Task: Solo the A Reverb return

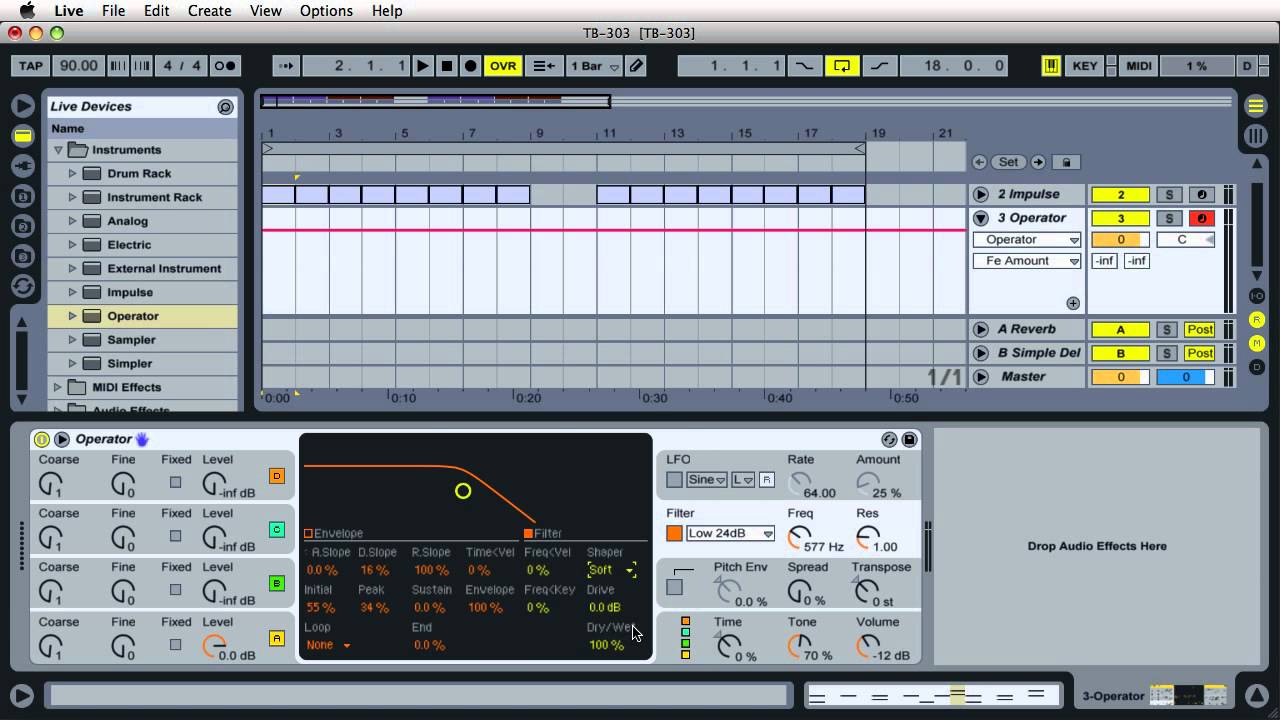Action: point(1167,329)
